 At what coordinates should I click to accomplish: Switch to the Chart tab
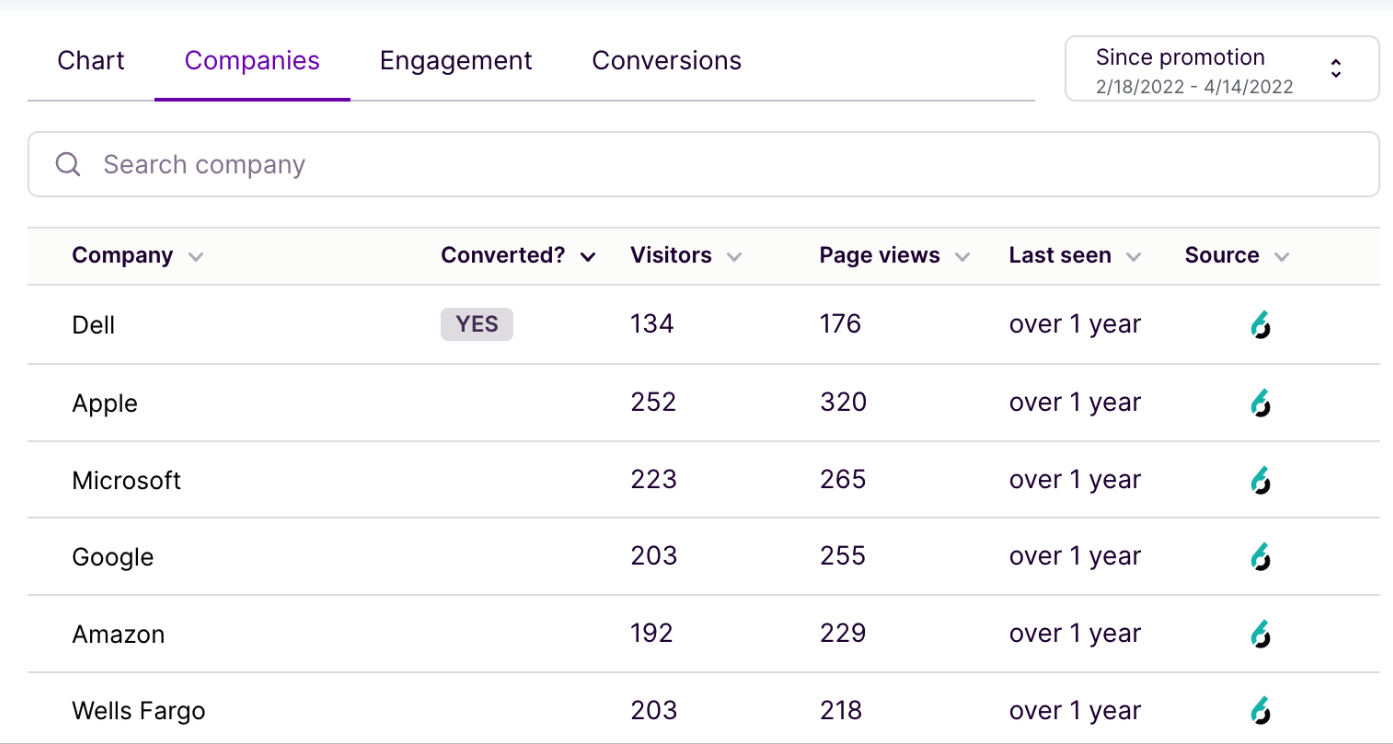pos(91,61)
